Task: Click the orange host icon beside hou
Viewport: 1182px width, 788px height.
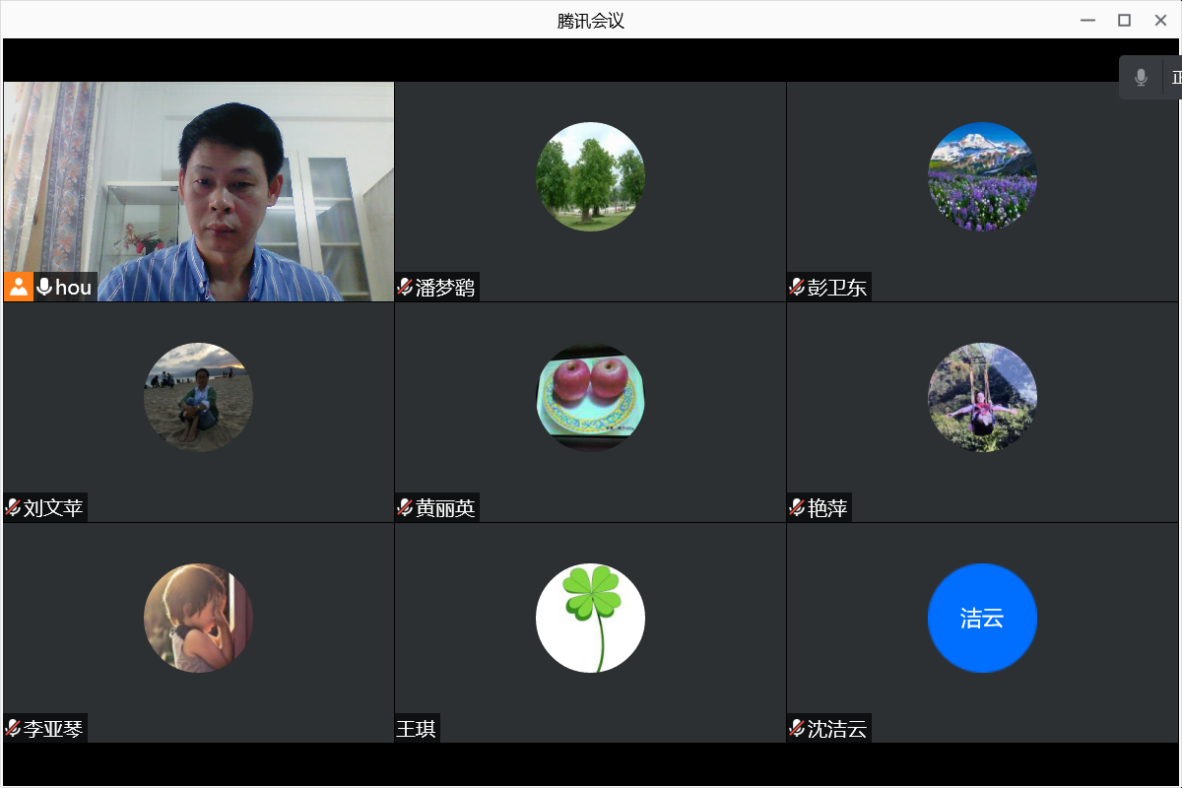Action: (x=18, y=287)
